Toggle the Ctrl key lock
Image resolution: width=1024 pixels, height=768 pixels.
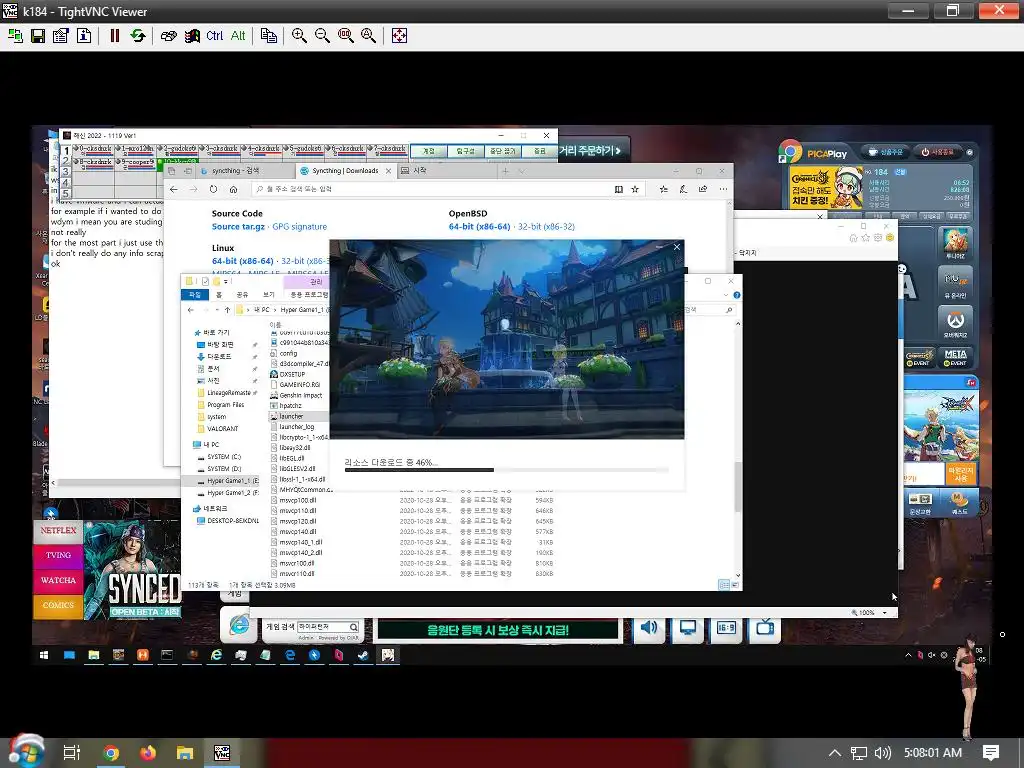click(214, 36)
